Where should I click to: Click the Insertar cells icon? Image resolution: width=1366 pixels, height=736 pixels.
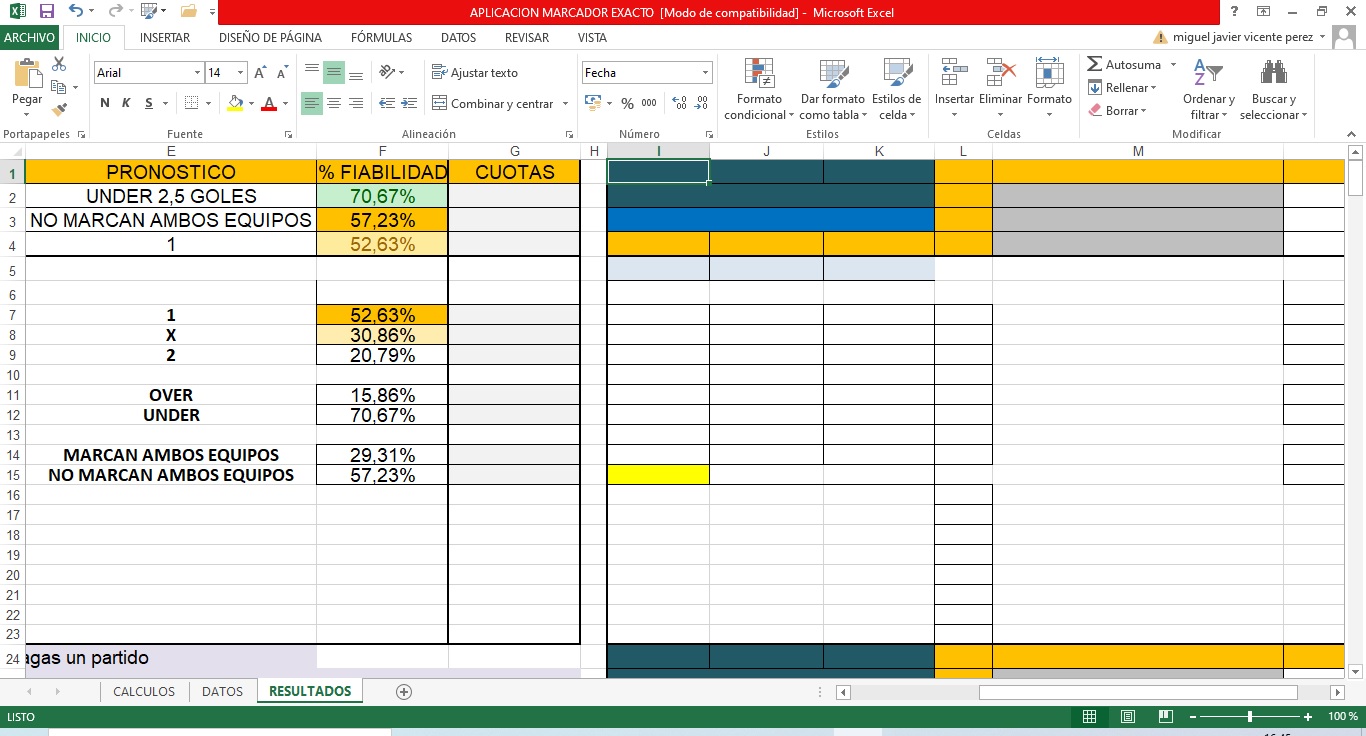click(x=954, y=74)
